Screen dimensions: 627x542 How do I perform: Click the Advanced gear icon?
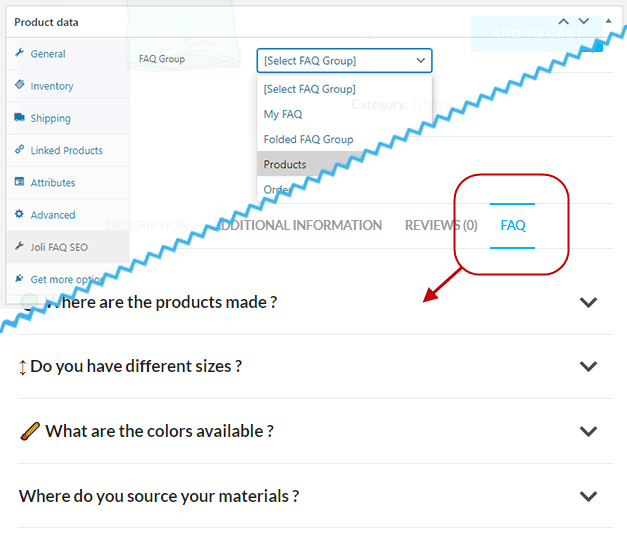[x=20, y=214]
